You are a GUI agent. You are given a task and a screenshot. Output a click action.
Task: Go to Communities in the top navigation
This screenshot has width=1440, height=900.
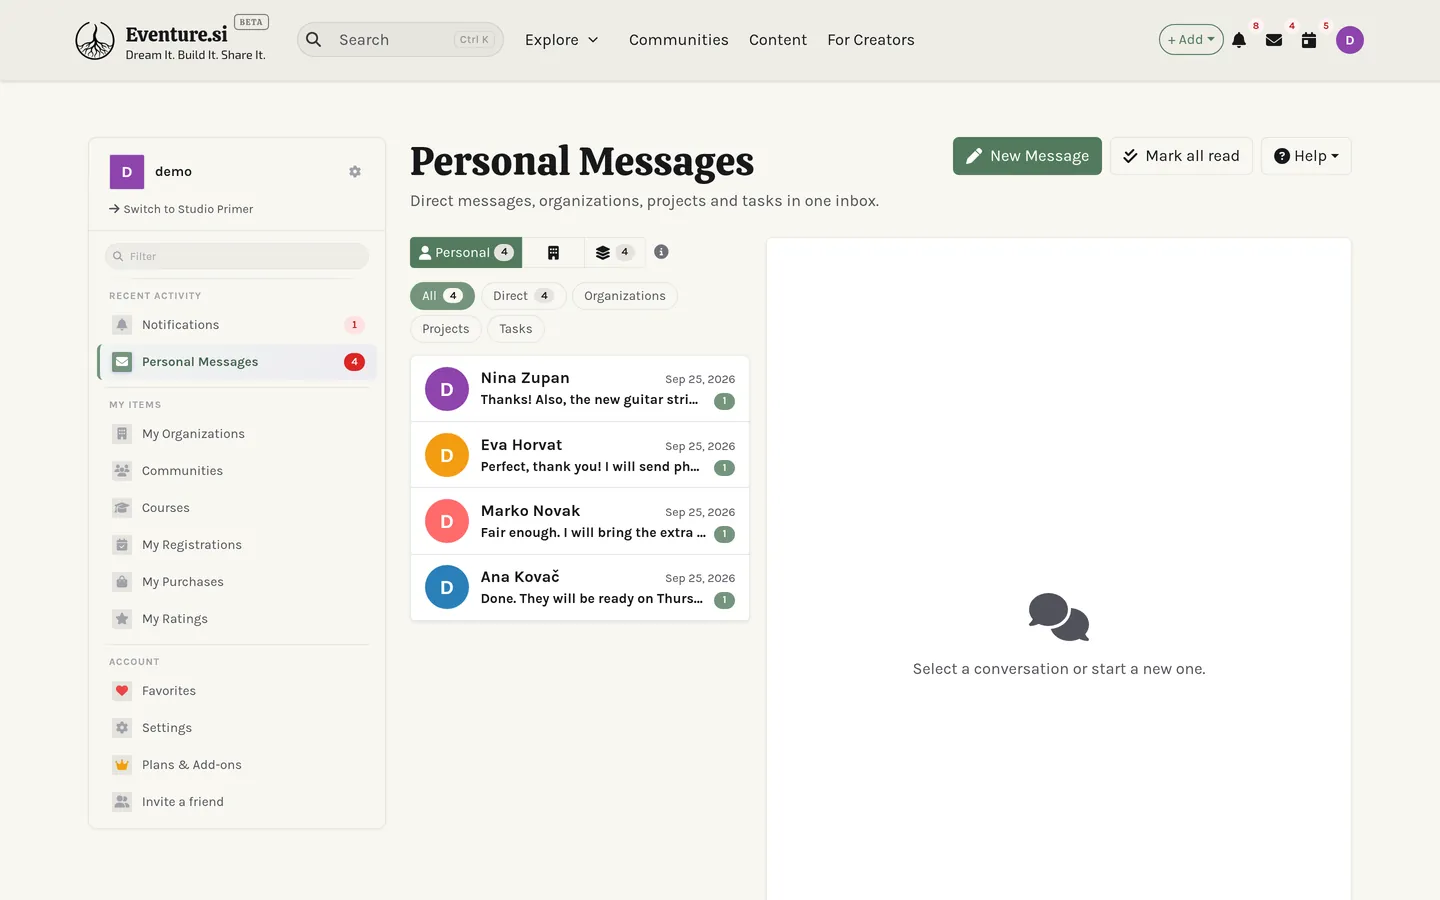pyautogui.click(x=679, y=40)
